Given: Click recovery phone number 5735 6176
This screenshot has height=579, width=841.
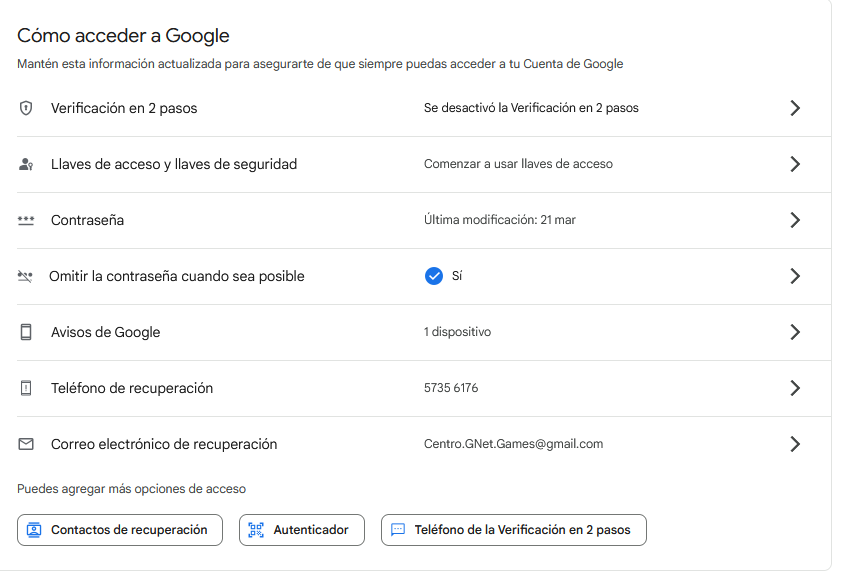Looking at the screenshot, I should (x=451, y=388).
